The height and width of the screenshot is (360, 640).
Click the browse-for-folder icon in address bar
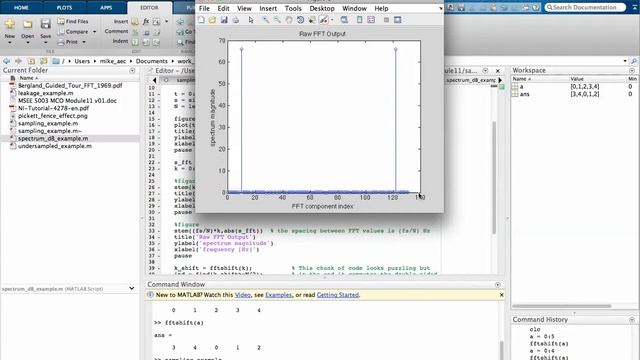(x=44, y=61)
